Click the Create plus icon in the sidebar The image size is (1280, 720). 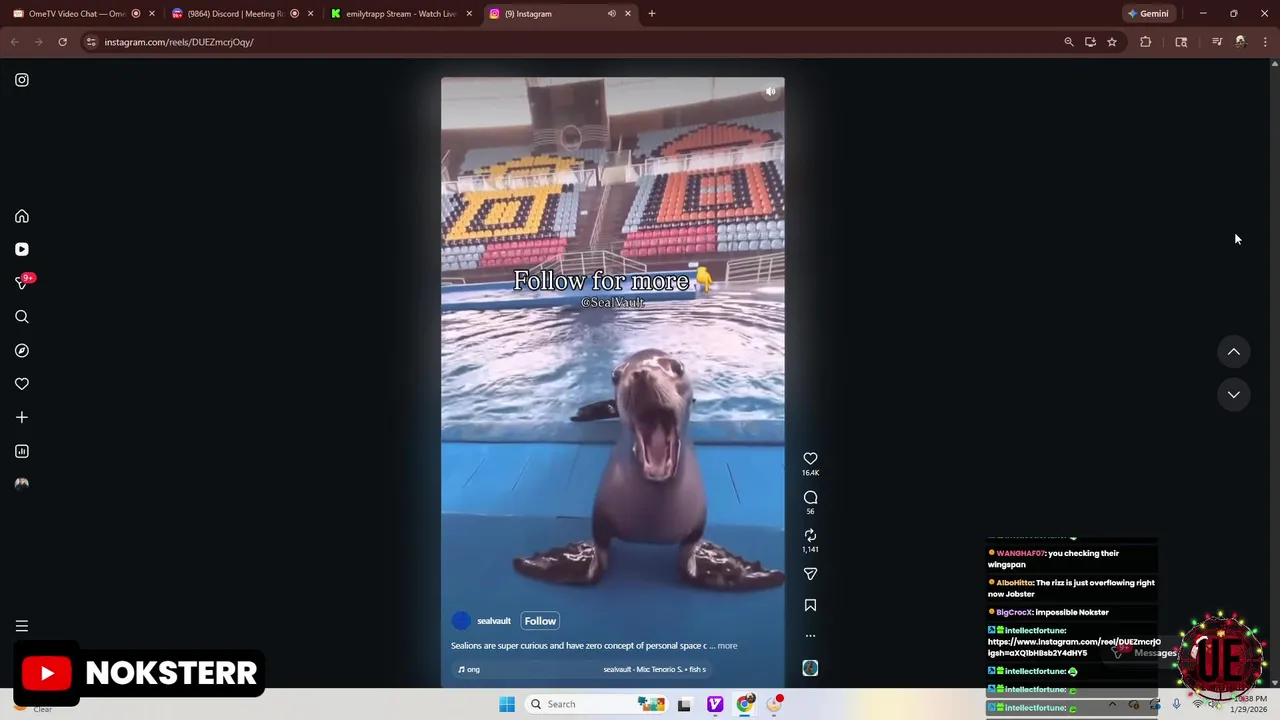pyautogui.click(x=22, y=417)
